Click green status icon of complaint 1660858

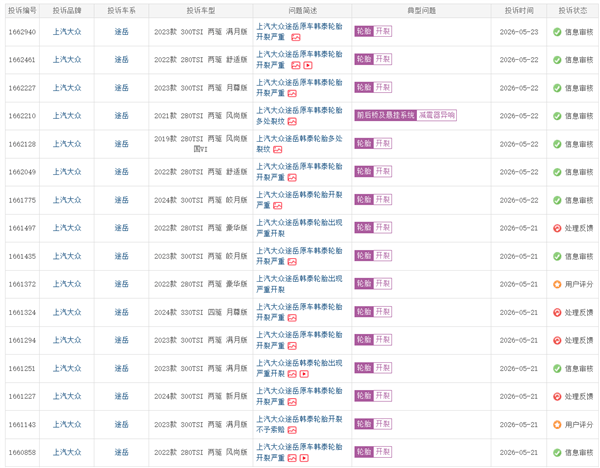tap(557, 453)
